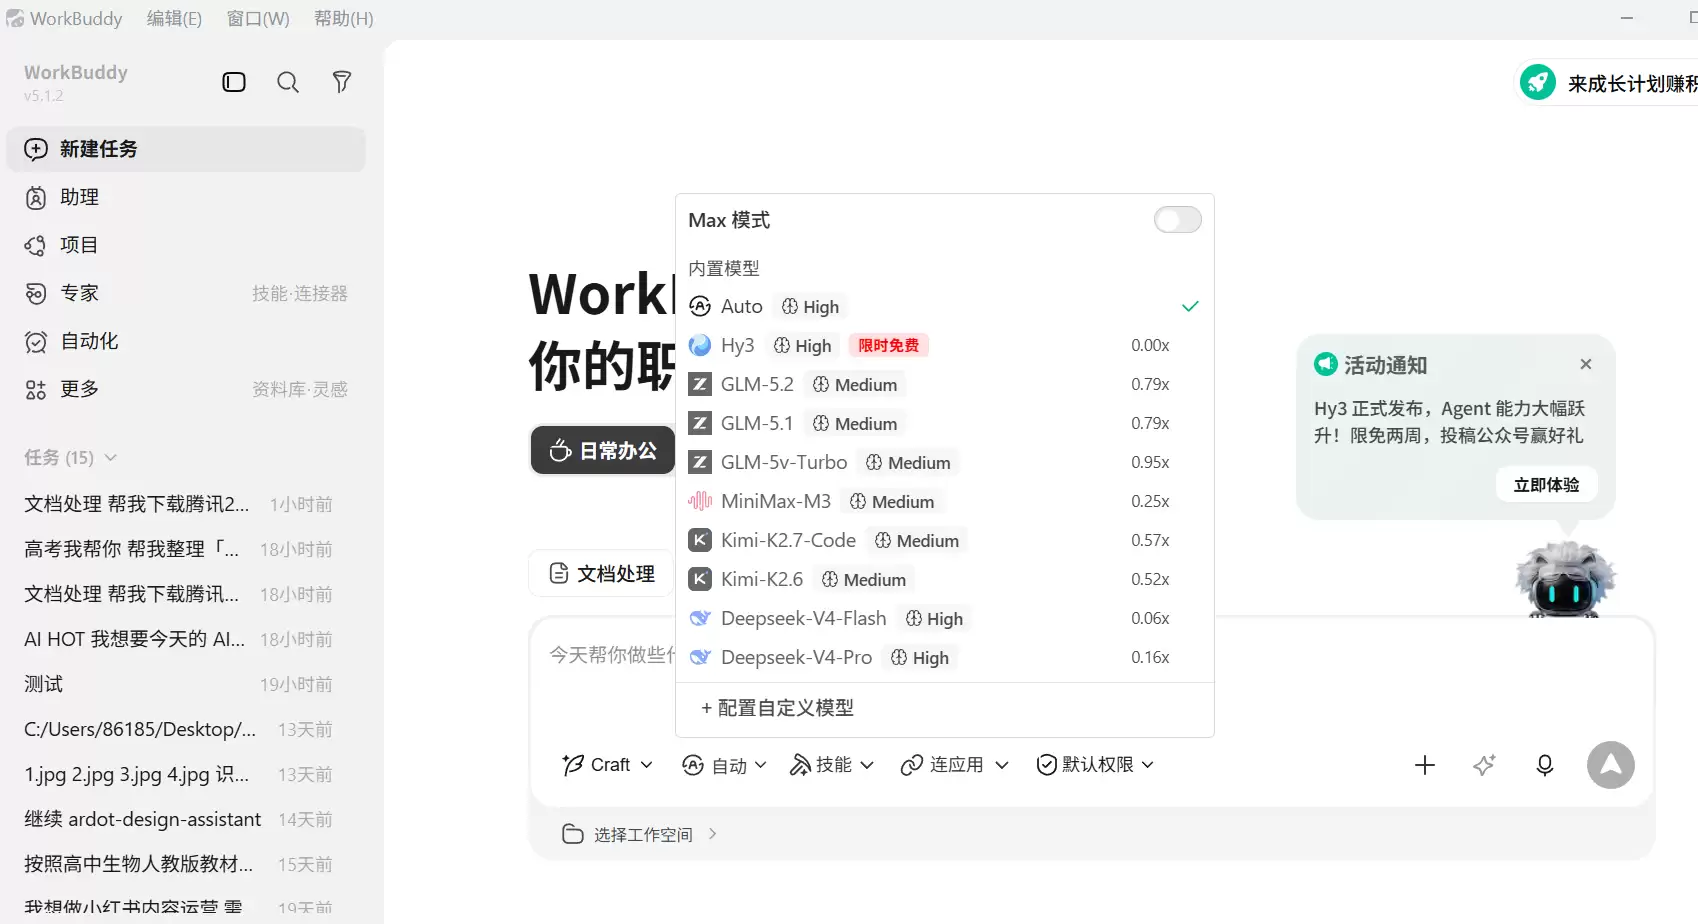
Task: Click the robot mascot avatar
Action: 1565,579
